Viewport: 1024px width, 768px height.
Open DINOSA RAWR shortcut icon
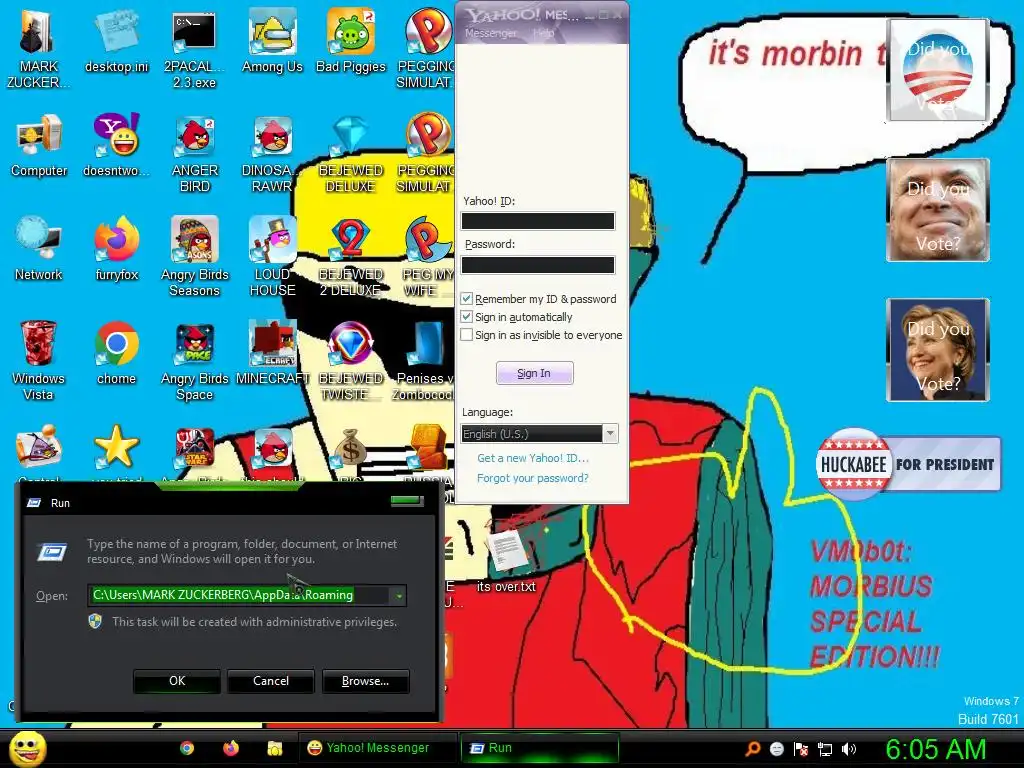click(x=272, y=153)
